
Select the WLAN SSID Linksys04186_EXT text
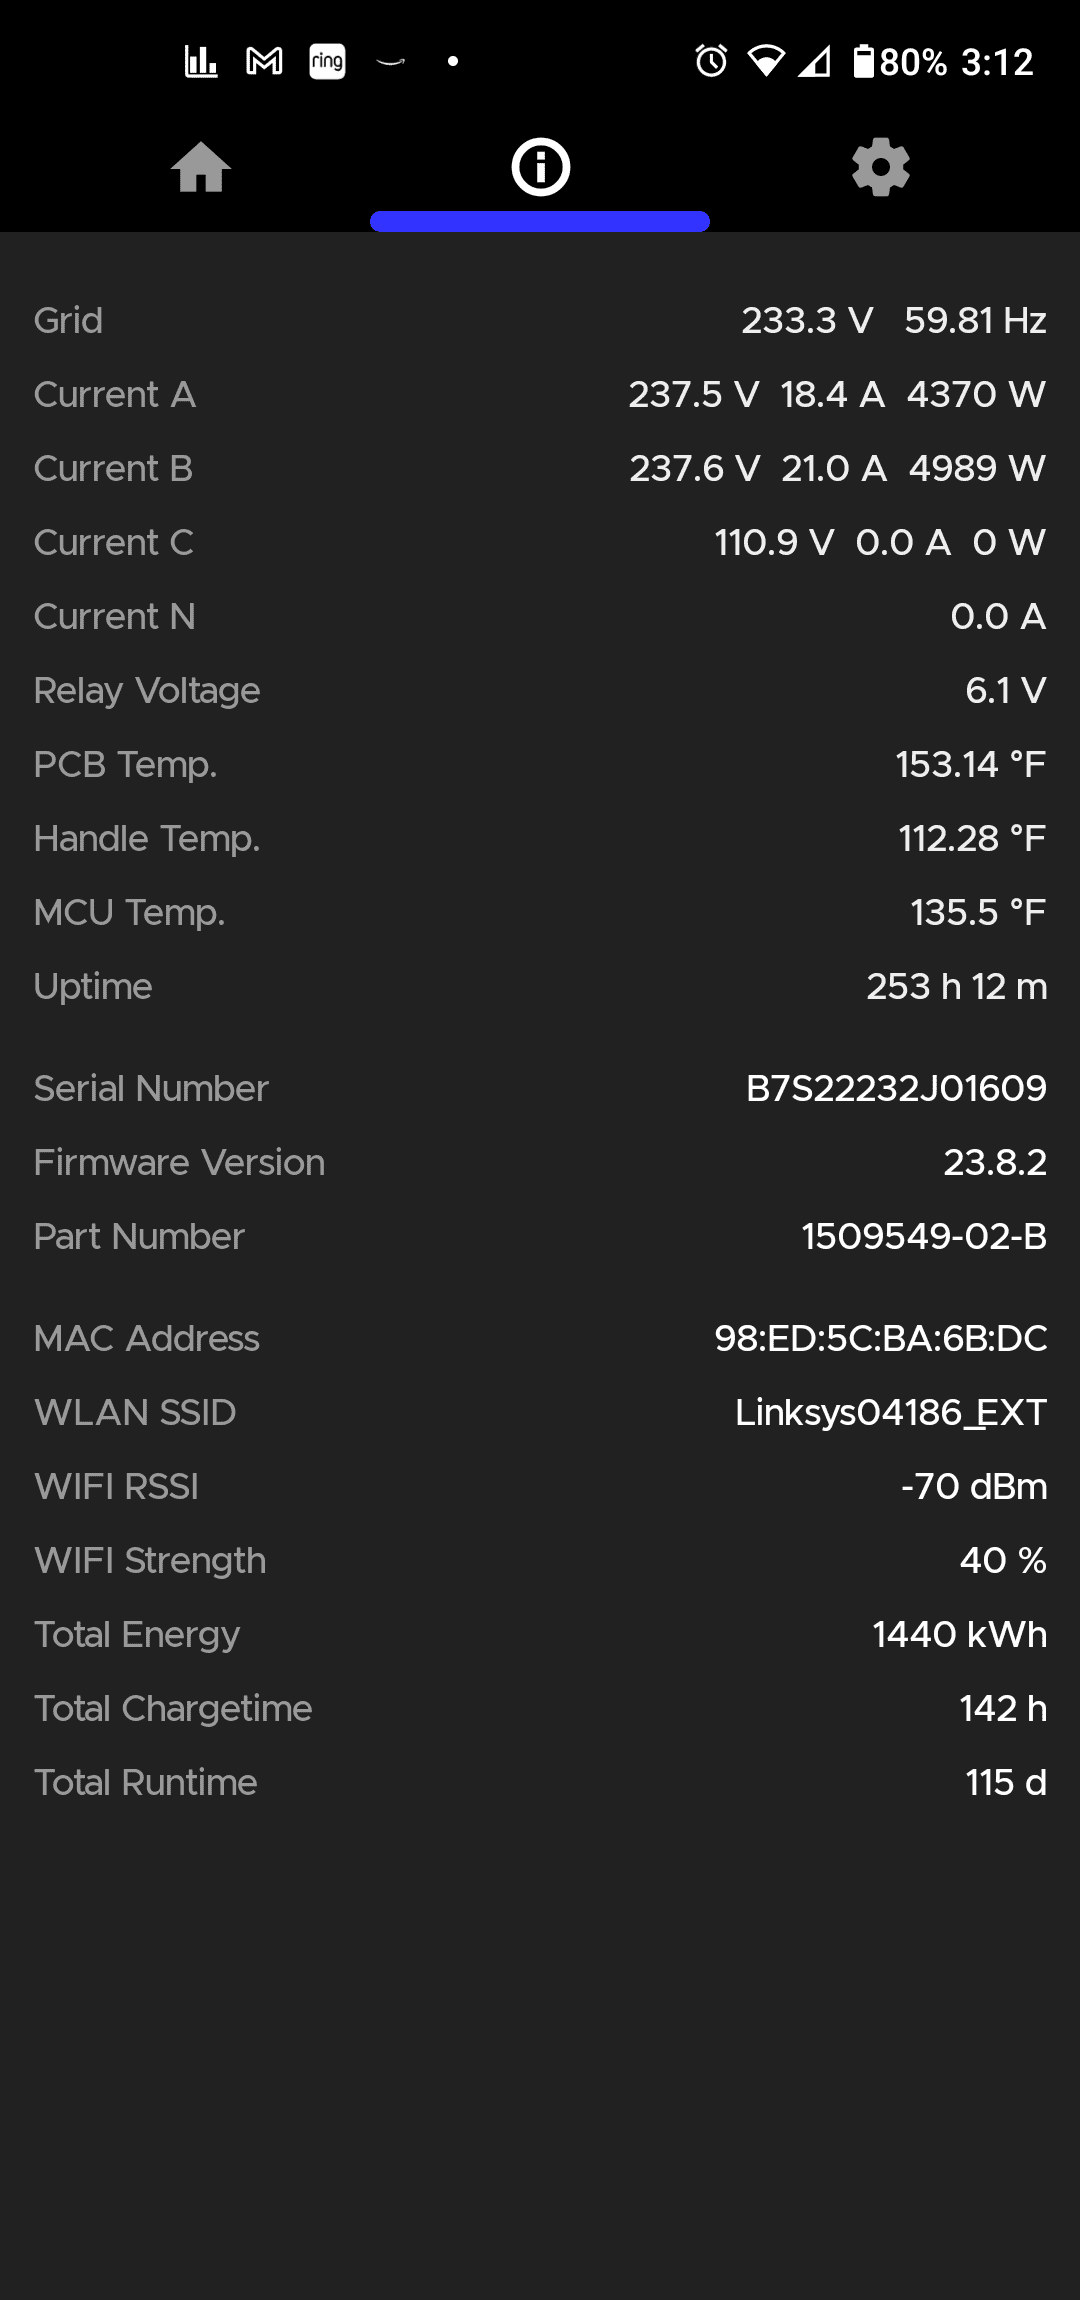click(x=890, y=1412)
